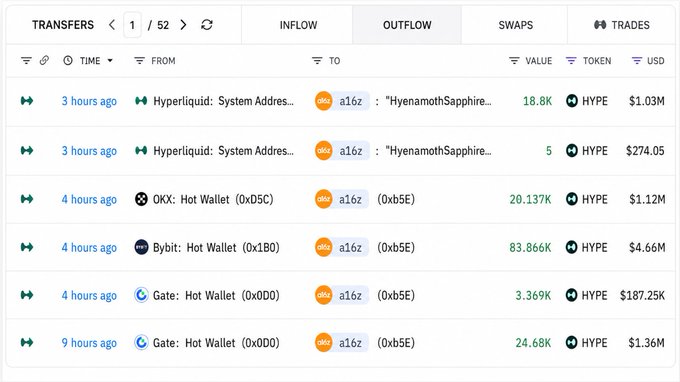Open the '9 hours ago' transaction link
Screen dimensions: 680x382
click(x=89, y=343)
